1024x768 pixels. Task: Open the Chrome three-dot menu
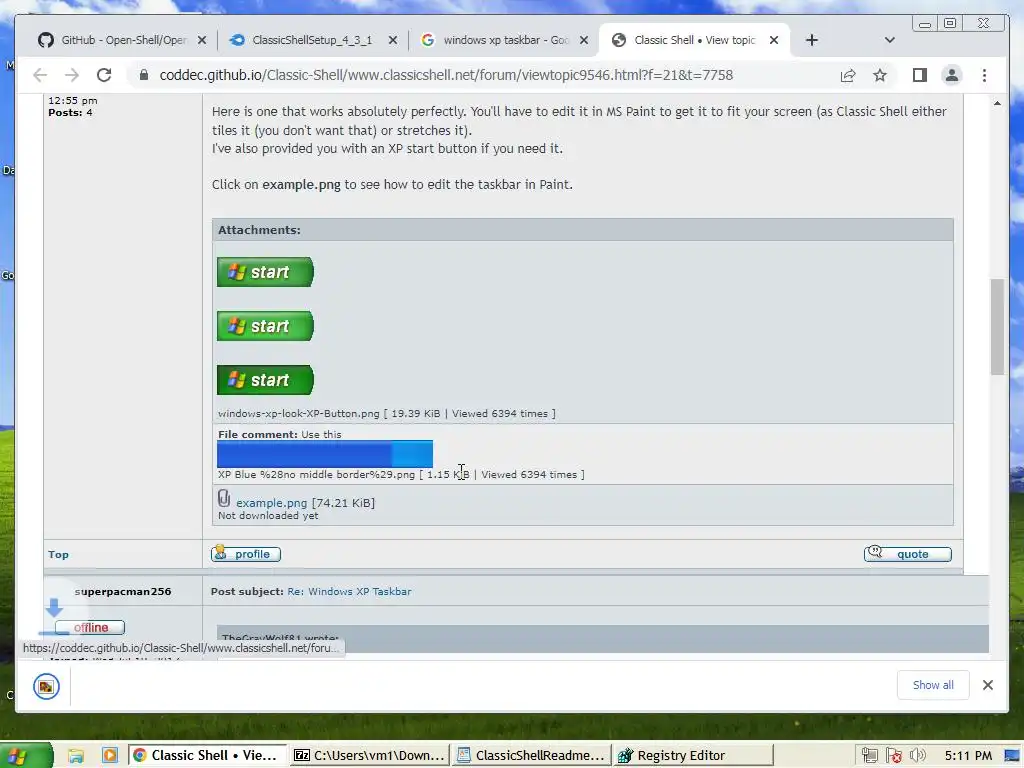tap(984, 75)
